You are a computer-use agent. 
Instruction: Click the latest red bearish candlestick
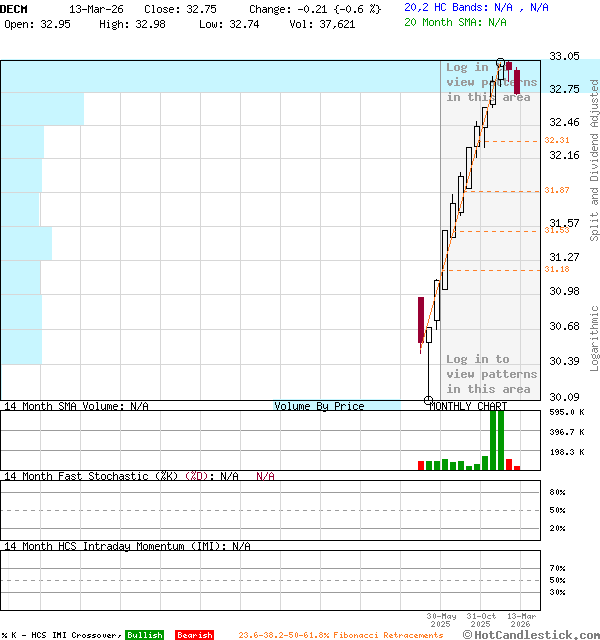[517, 80]
